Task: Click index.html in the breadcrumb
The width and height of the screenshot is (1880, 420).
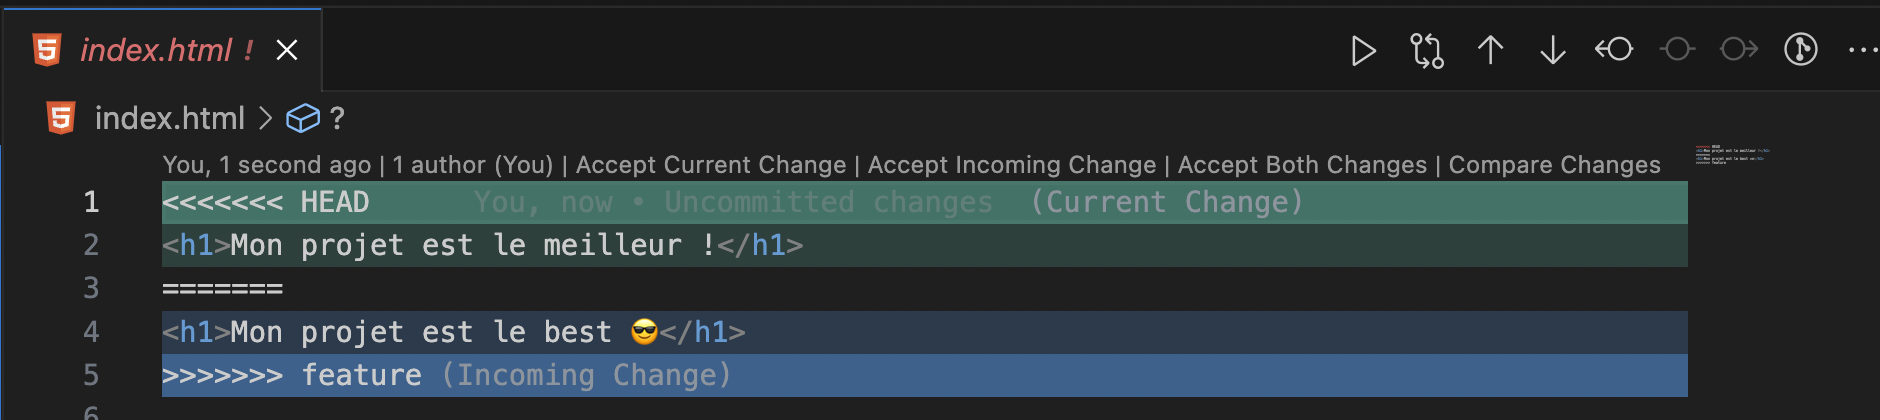Action: 169,118
